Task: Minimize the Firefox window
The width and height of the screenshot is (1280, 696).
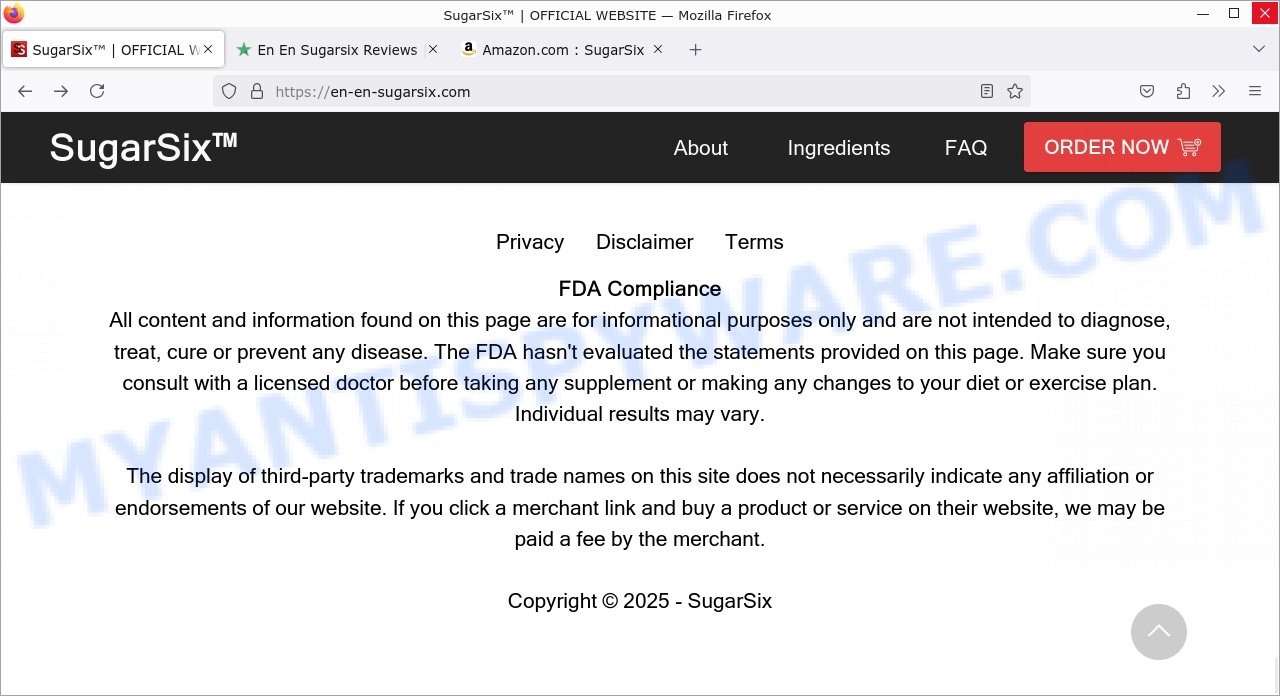Action: [x=1202, y=14]
